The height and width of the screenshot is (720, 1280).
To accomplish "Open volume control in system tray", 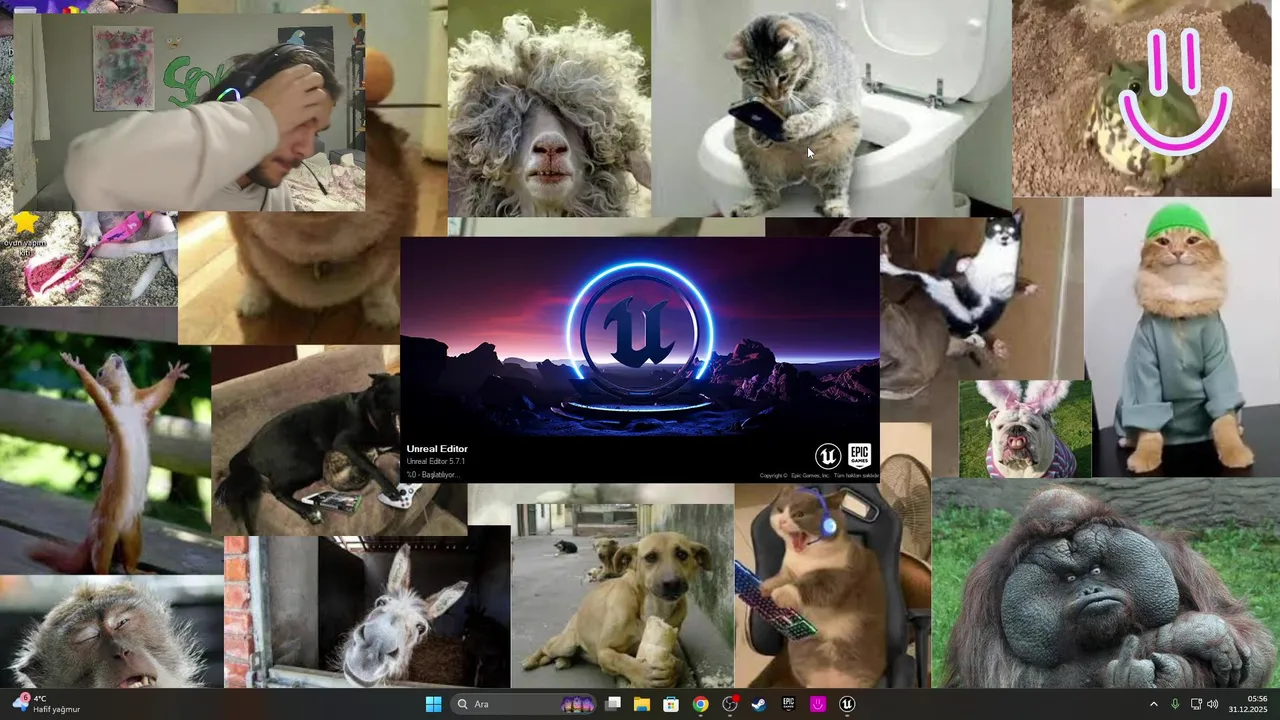I will (1213, 704).
